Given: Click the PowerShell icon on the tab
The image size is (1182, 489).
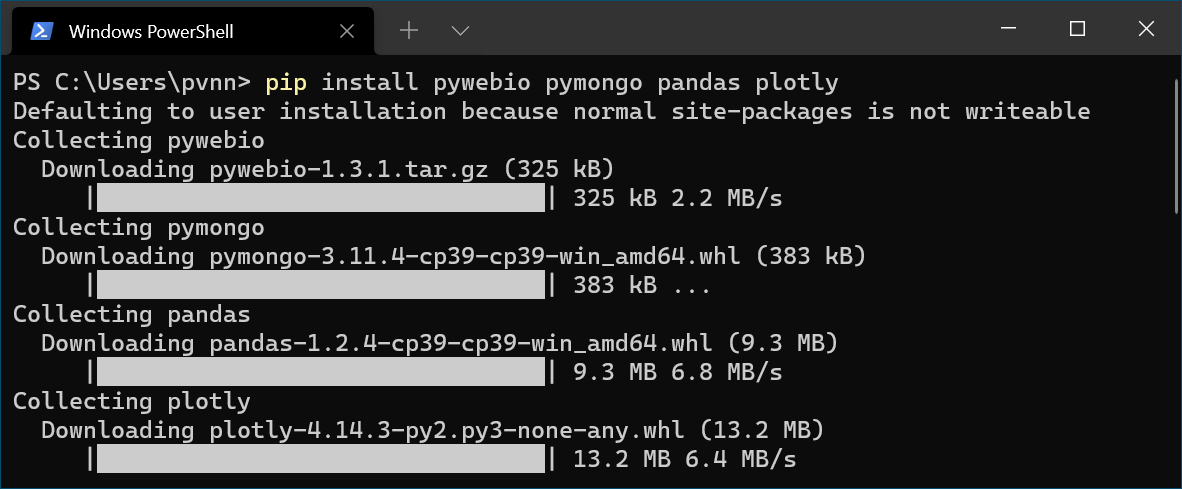Looking at the screenshot, I should [x=41, y=31].
